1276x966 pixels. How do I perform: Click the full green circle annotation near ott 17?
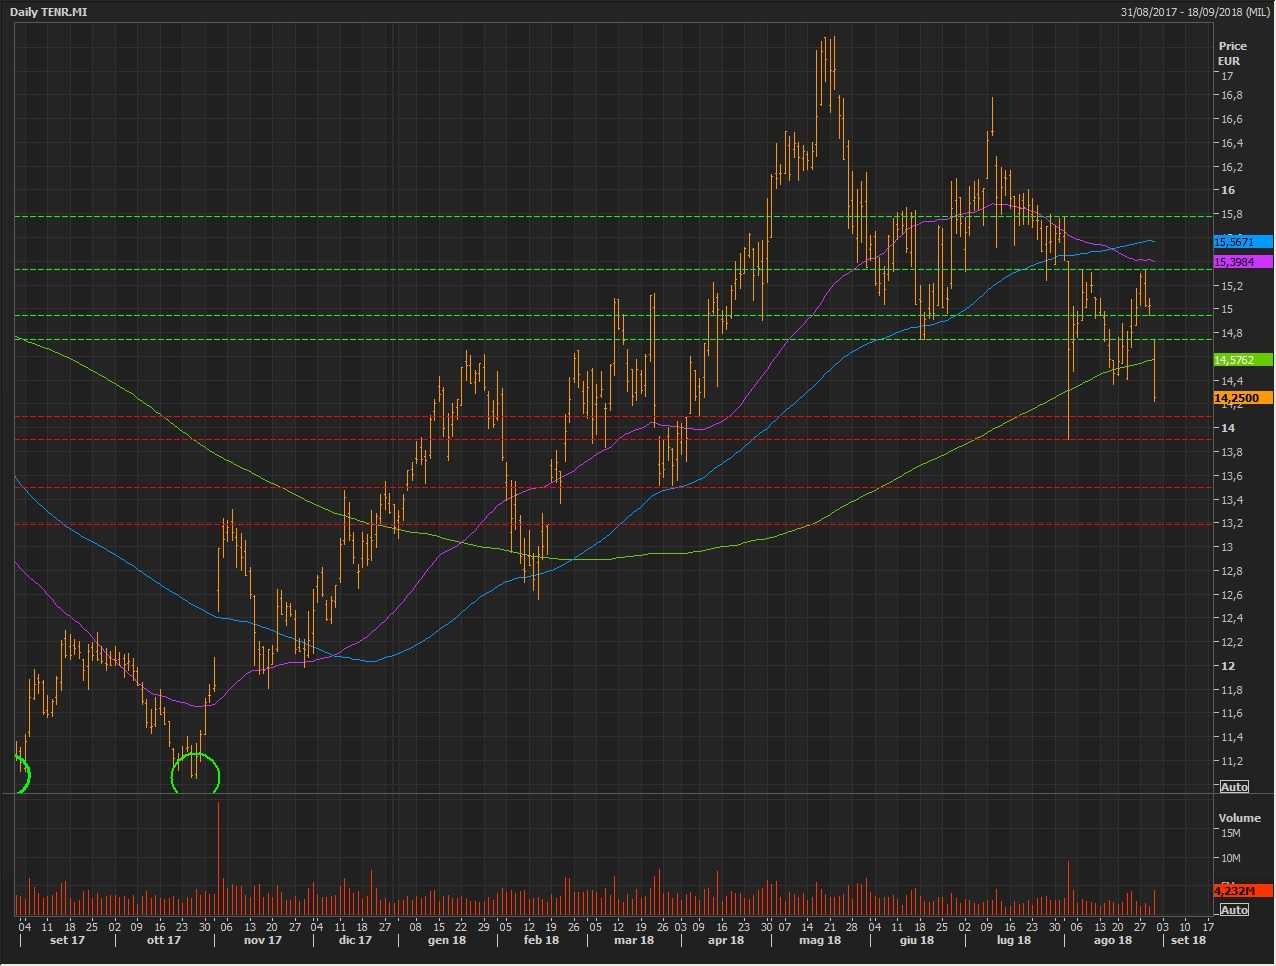point(195,775)
